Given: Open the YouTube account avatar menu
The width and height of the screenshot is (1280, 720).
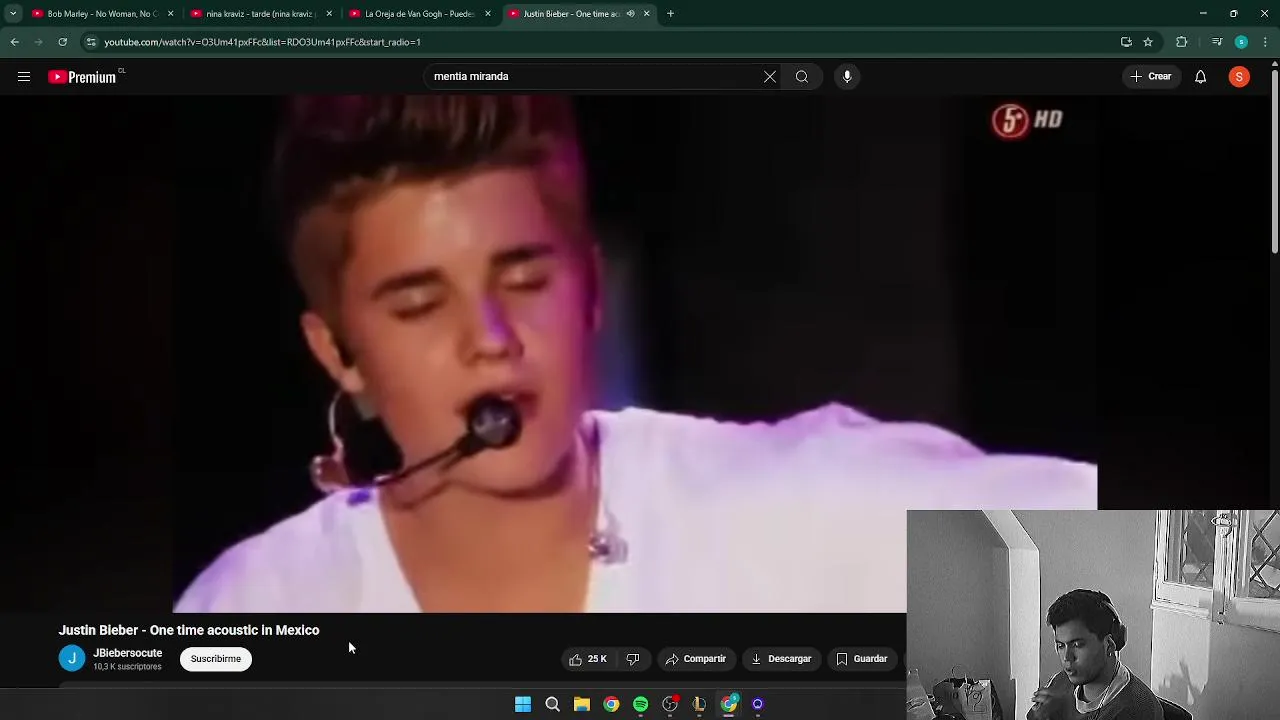Looking at the screenshot, I should point(1239,77).
